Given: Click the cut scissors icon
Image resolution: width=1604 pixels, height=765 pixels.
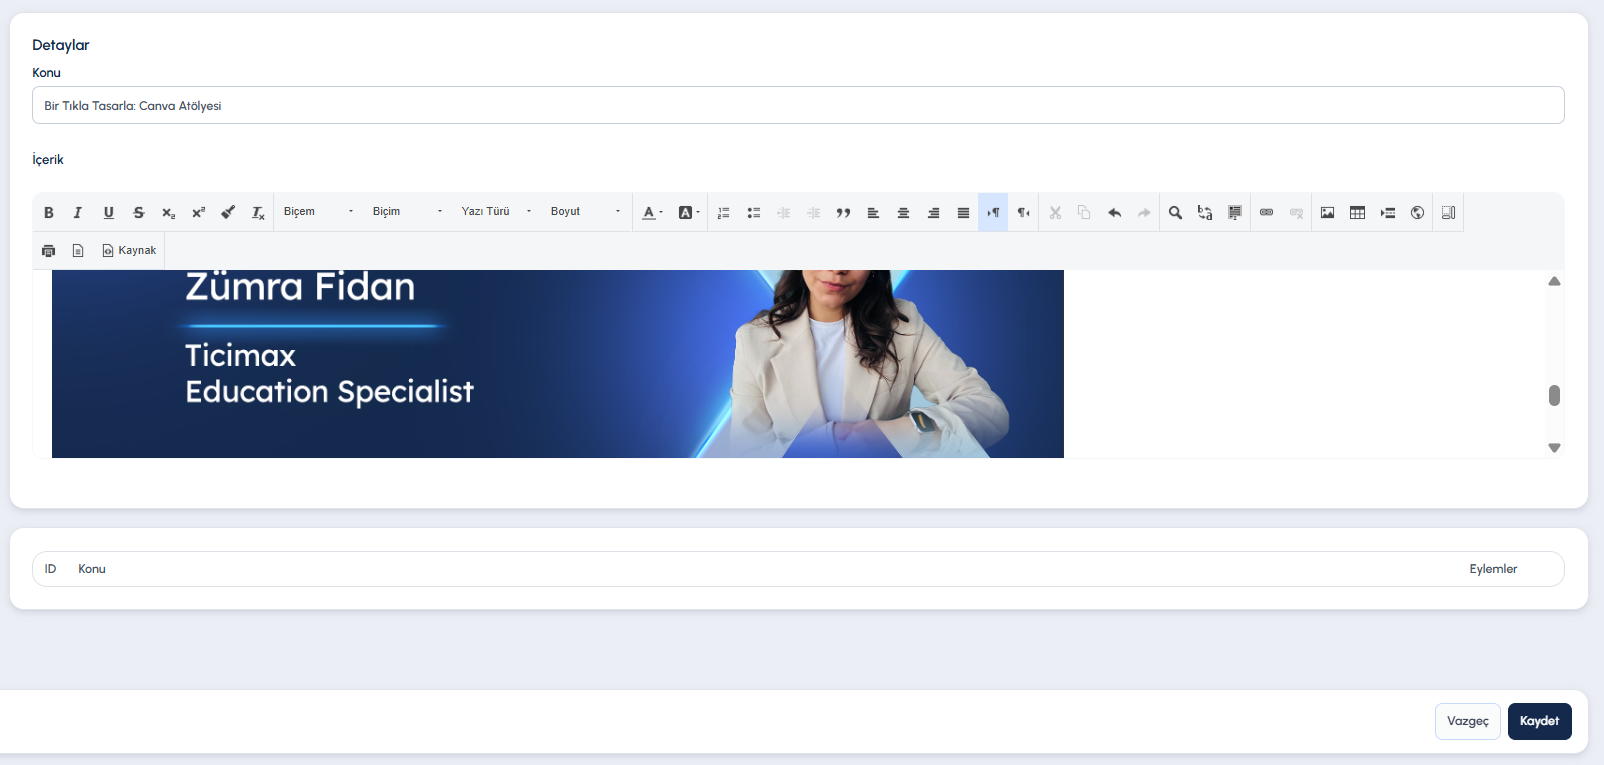Looking at the screenshot, I should pyautogui.click(x=1055, y=212).
